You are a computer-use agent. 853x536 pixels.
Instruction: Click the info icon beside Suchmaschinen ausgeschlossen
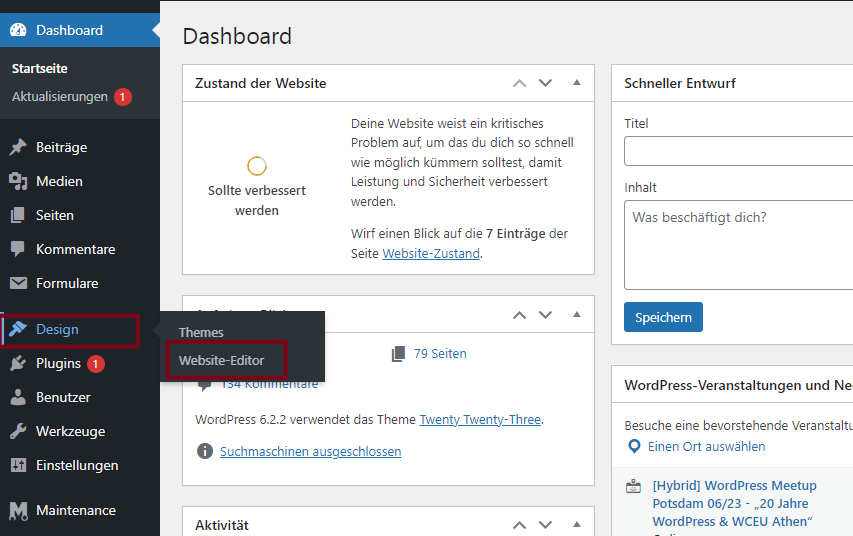point(205,451)
